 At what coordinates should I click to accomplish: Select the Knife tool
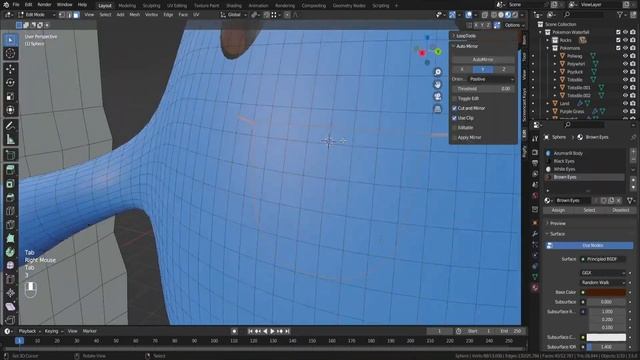tap(10, 225)
